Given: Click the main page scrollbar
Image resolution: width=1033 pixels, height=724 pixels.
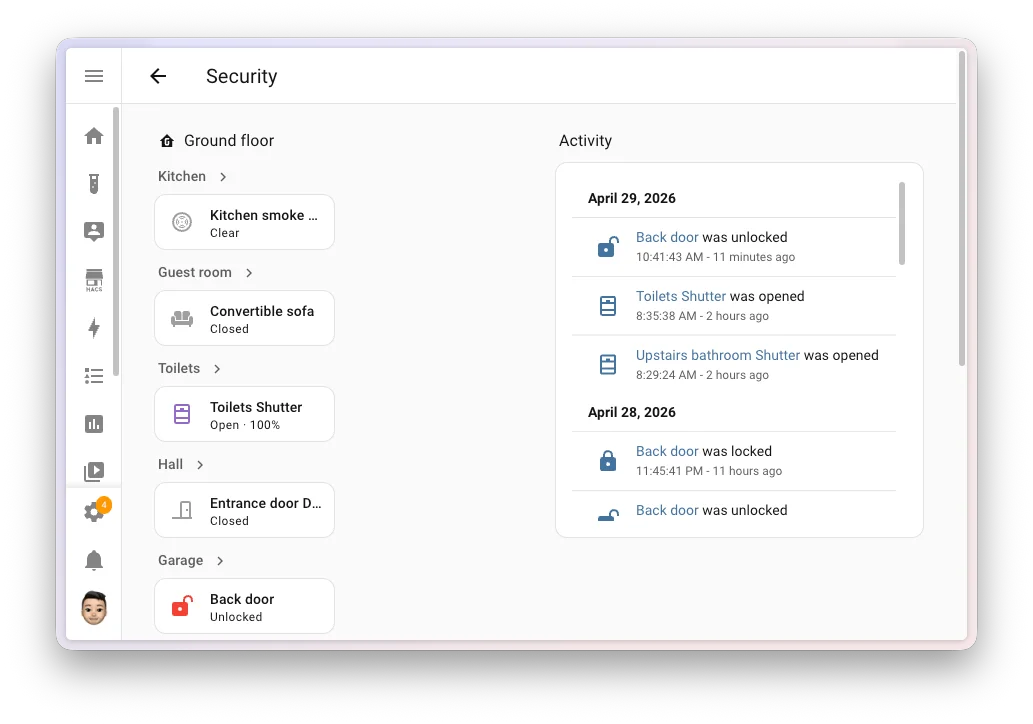Looking at the screenshot, I should (x=962, y=208).
